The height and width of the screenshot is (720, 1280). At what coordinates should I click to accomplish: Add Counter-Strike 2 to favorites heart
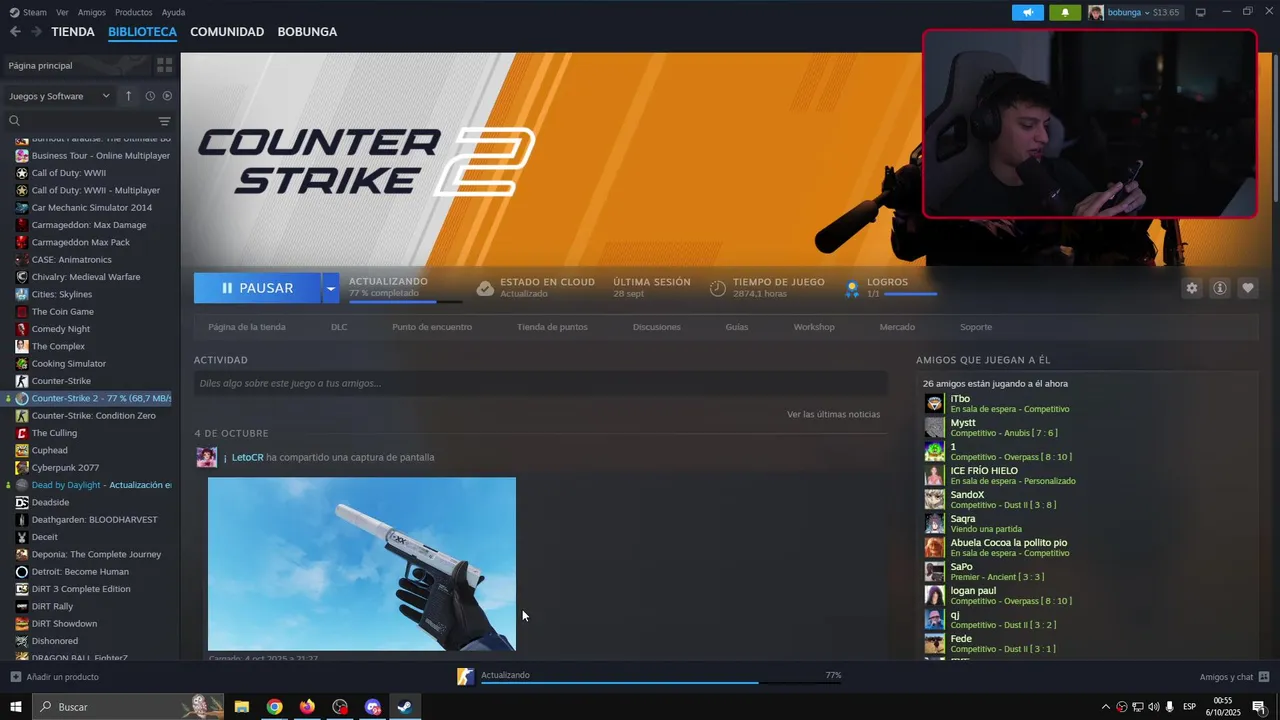(x=1248, y=288)
